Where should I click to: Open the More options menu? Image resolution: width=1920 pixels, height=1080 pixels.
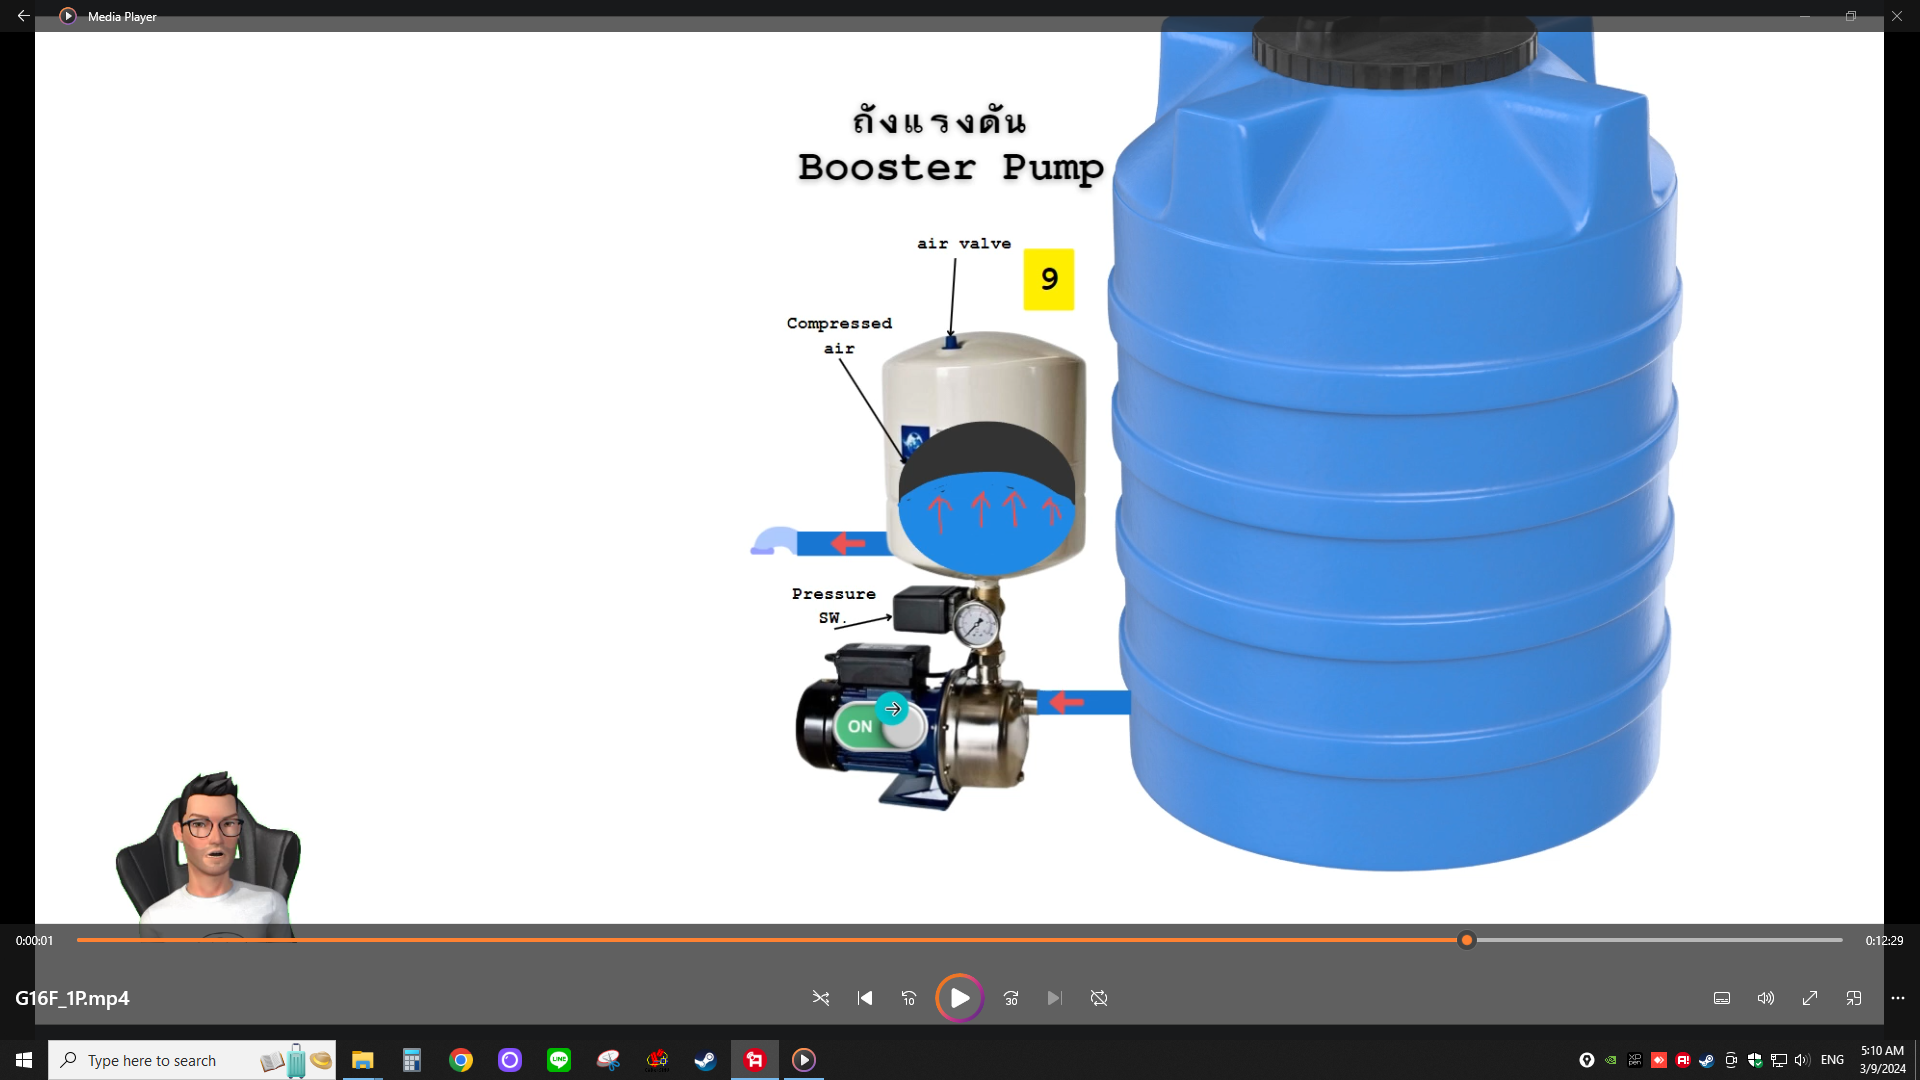[1898, 998]
